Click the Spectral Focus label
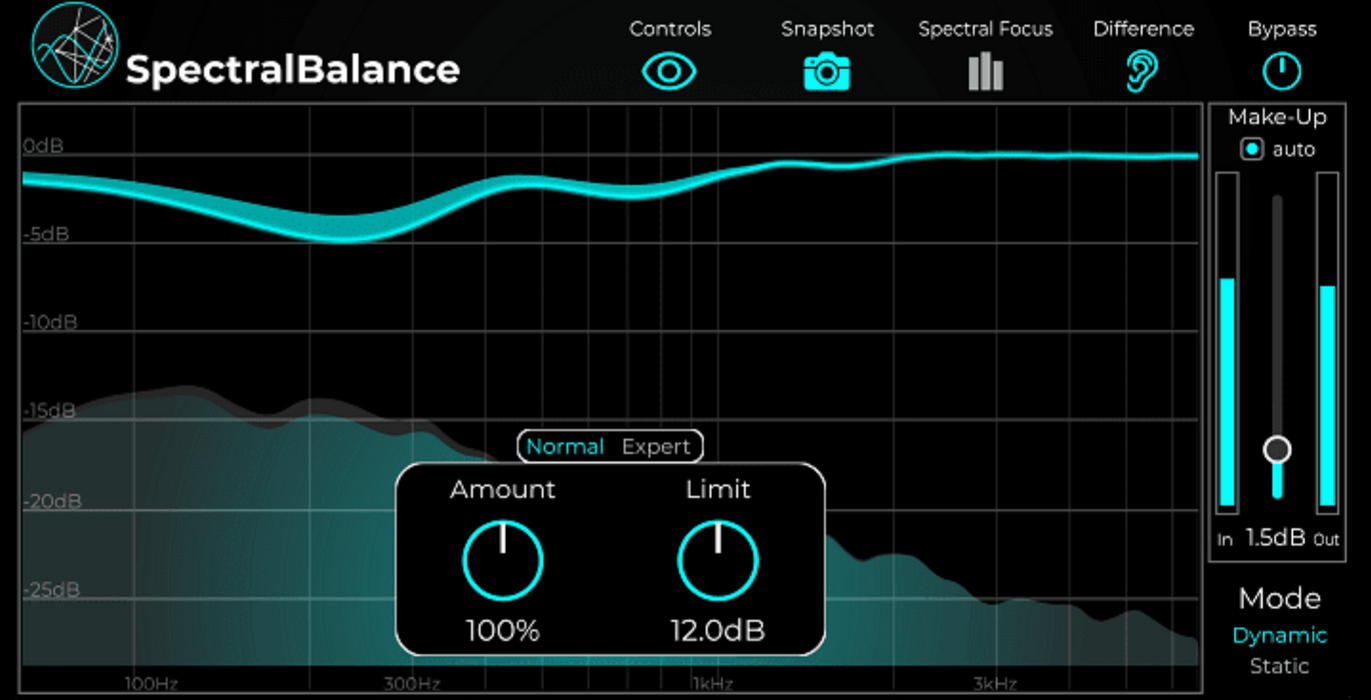This screenshot has width=1371, height=700. pyautogui.click(x=986, y=30)
